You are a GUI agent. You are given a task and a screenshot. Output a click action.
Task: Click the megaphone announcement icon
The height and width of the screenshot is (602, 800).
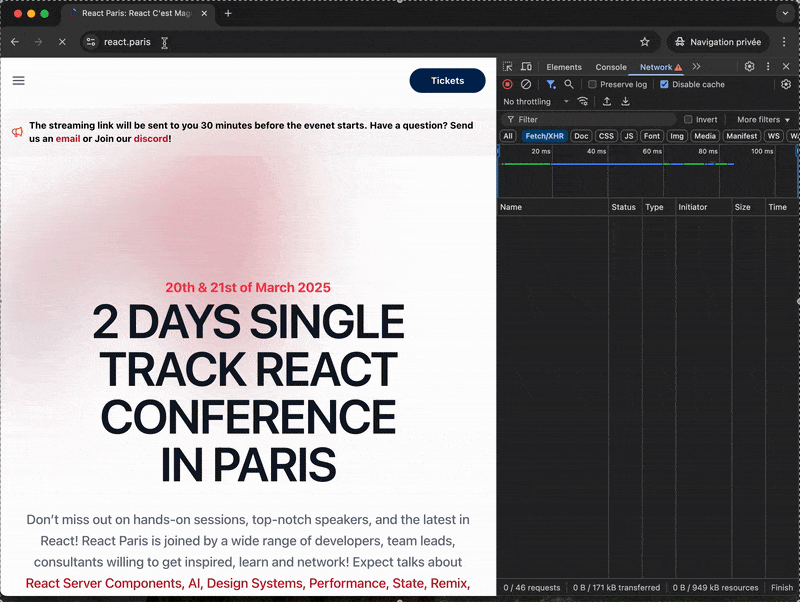pyautogui.click(x=17, y=132)
